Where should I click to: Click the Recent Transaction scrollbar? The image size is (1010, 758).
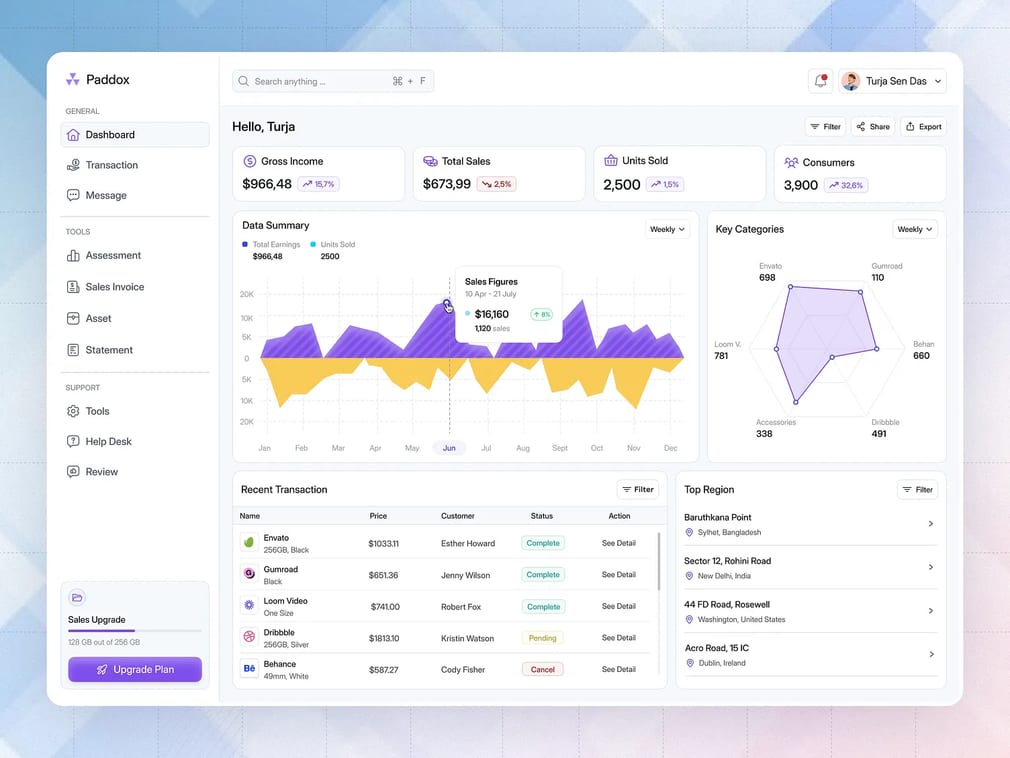click(x=658, y=561)
